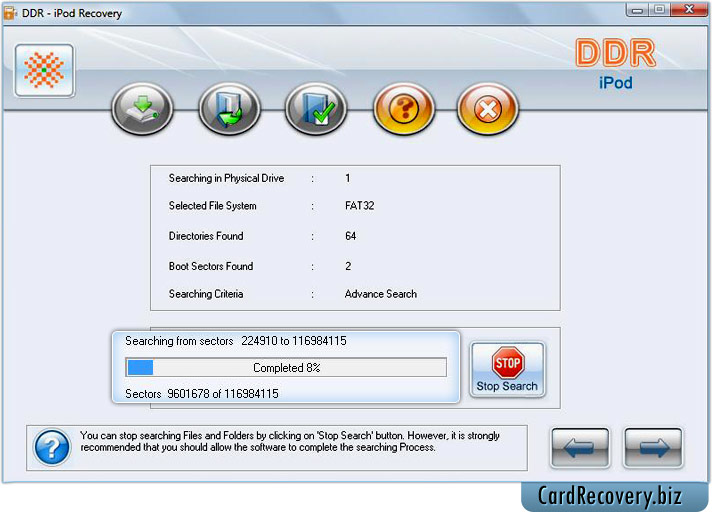Click the Completed 8% progress bar
Image resolution: width=712 pixels, height=512 pixels.
click(286, 367)
